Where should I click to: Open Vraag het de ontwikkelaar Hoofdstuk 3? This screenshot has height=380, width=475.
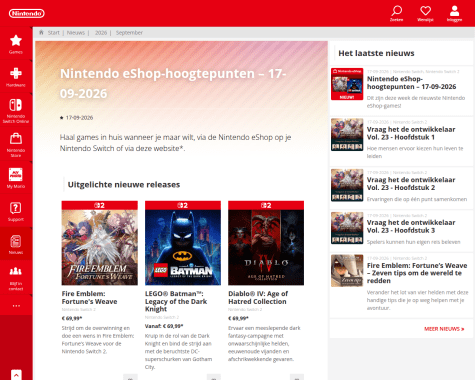tap(411, 226)
